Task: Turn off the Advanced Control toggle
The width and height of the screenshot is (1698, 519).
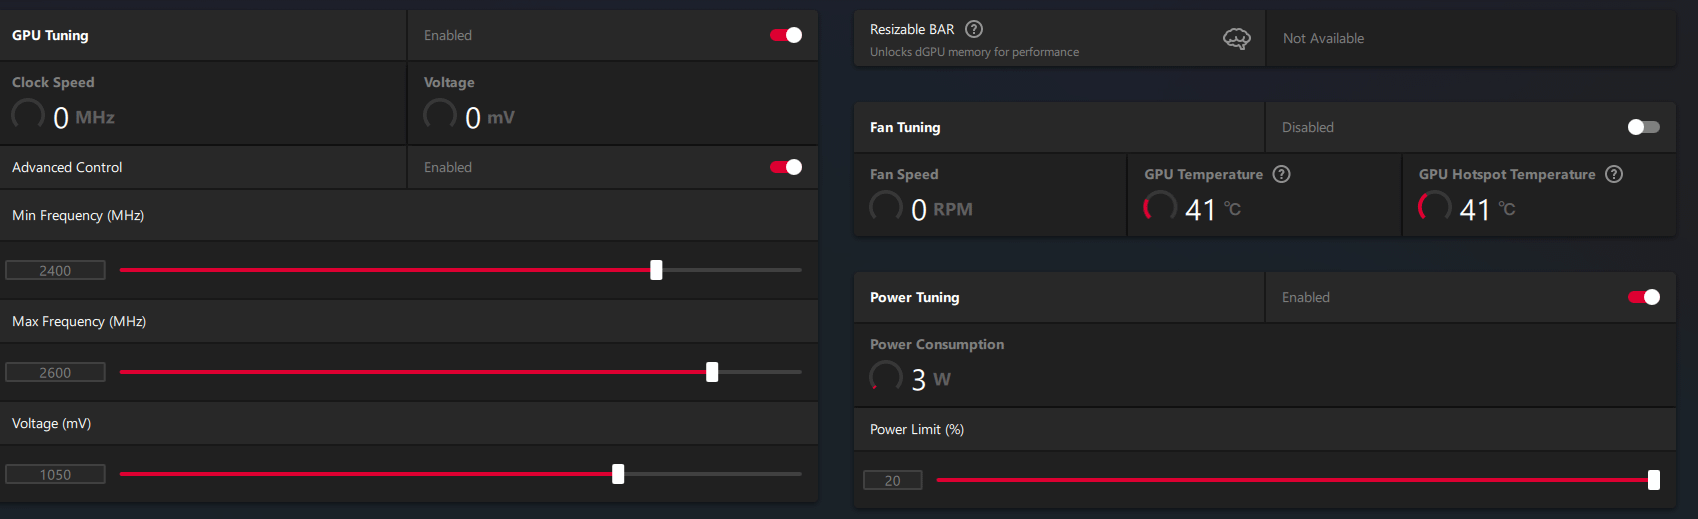Action: (786, 167)
